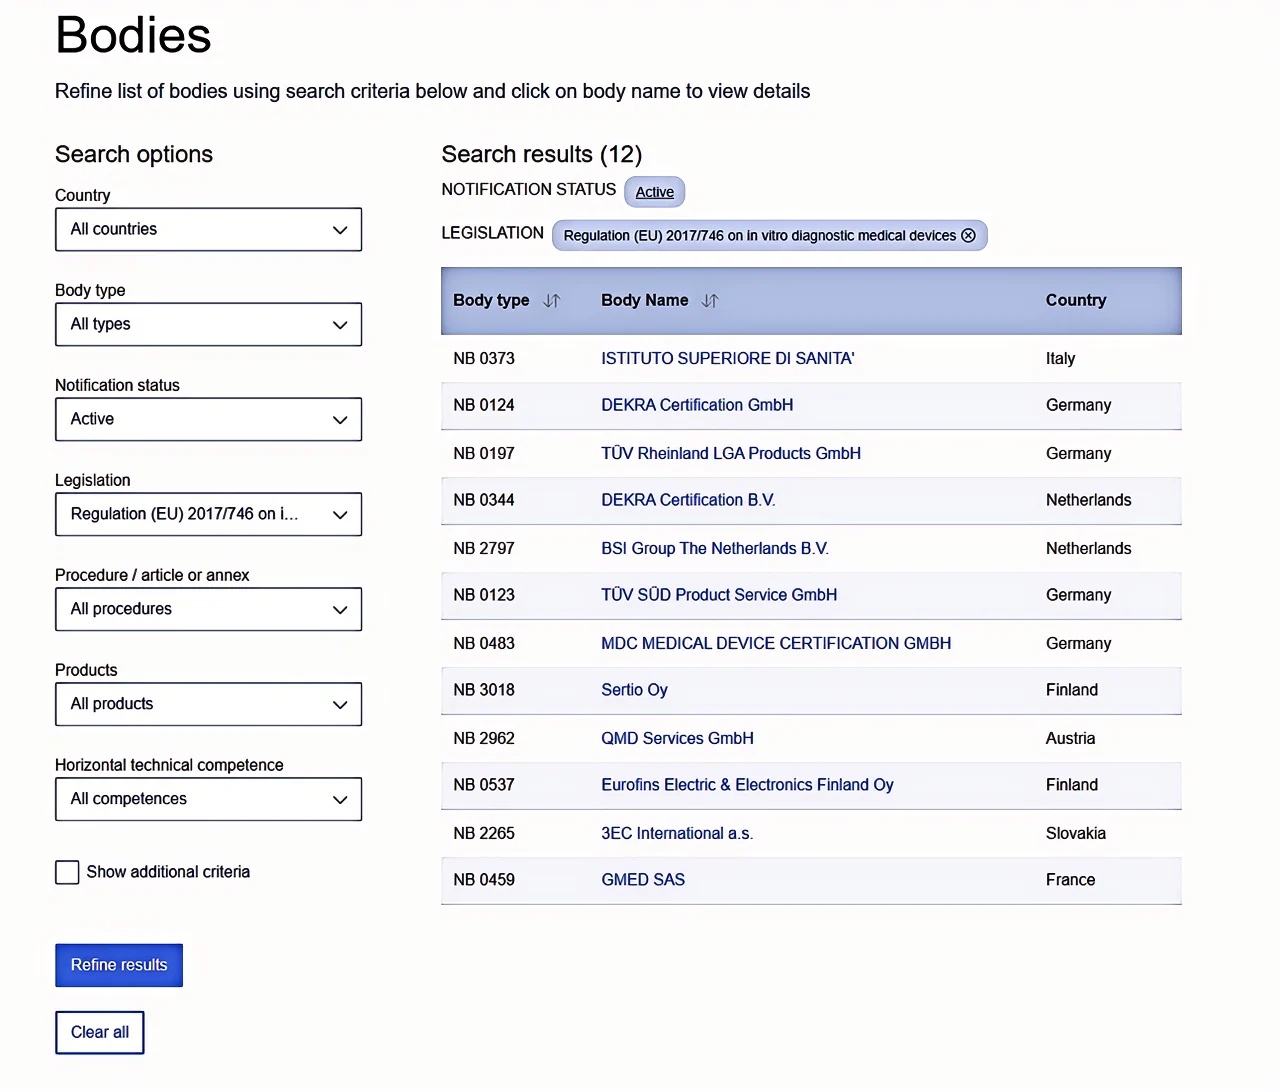Open the Country dropdown showing All countries
The width and height of the screenshot is (1280, 1092).
[208, 229]
